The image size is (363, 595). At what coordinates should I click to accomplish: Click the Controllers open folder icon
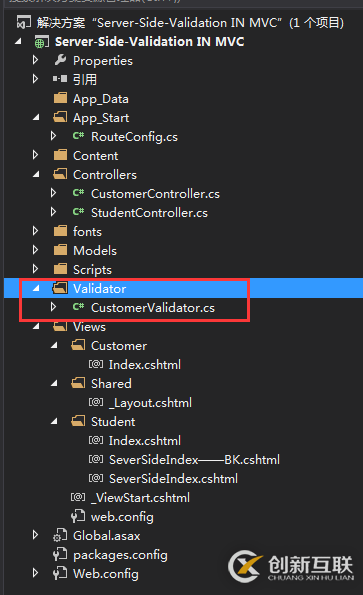click(60, 174)
